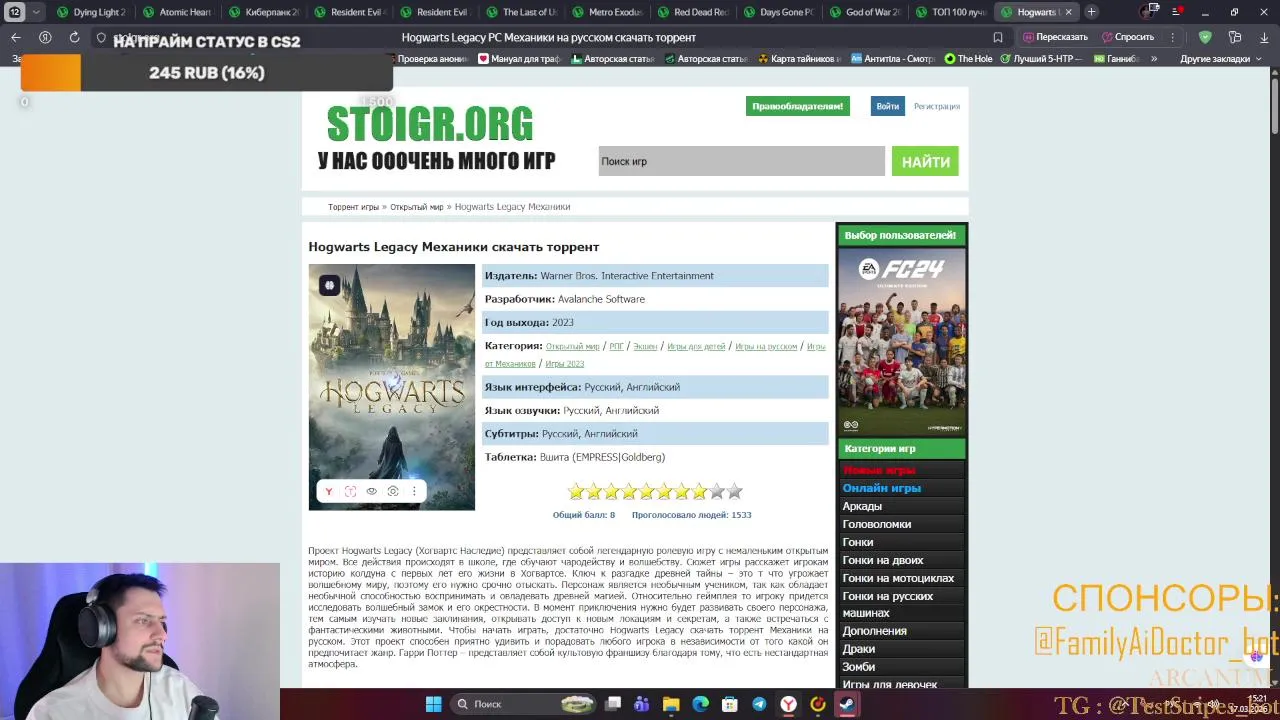Open the Teams icon in the taskbar
1280x720 pixels.
pyautogui.click(x=641, y=704)
